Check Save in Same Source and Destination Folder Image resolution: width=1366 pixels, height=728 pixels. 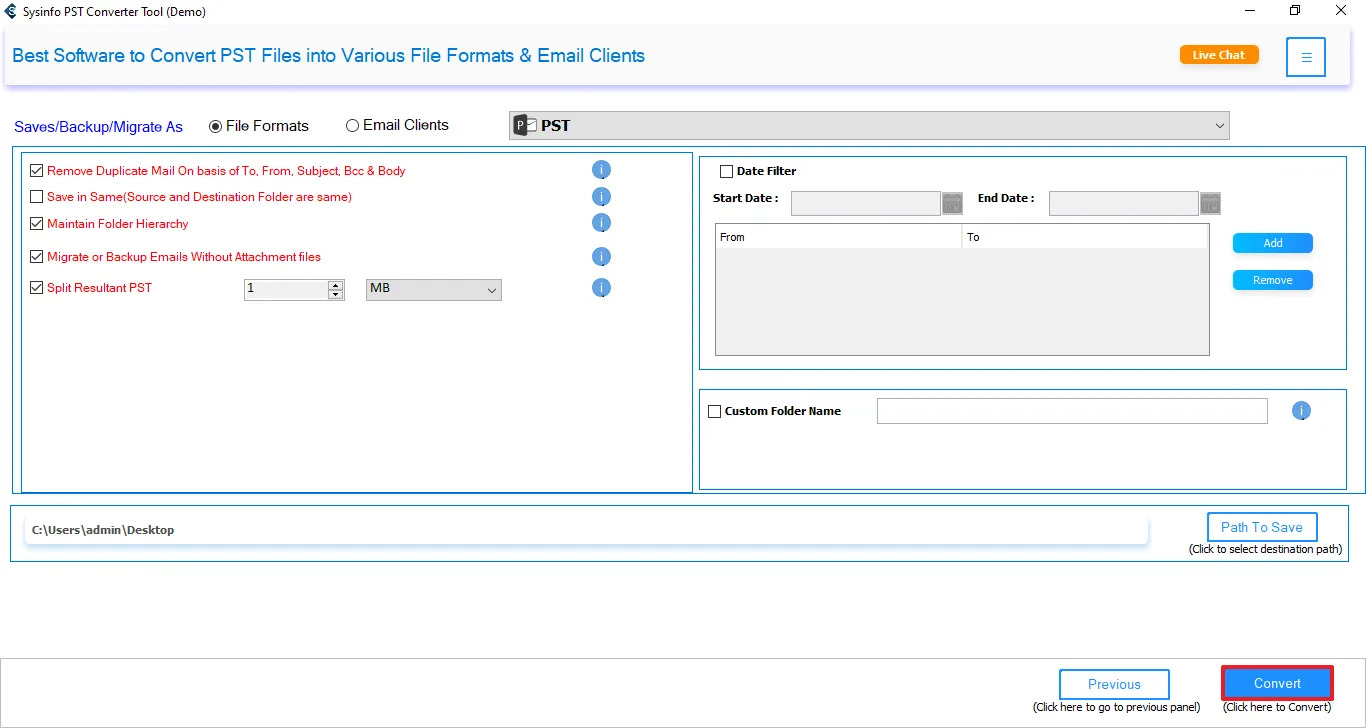click(37, 197)
